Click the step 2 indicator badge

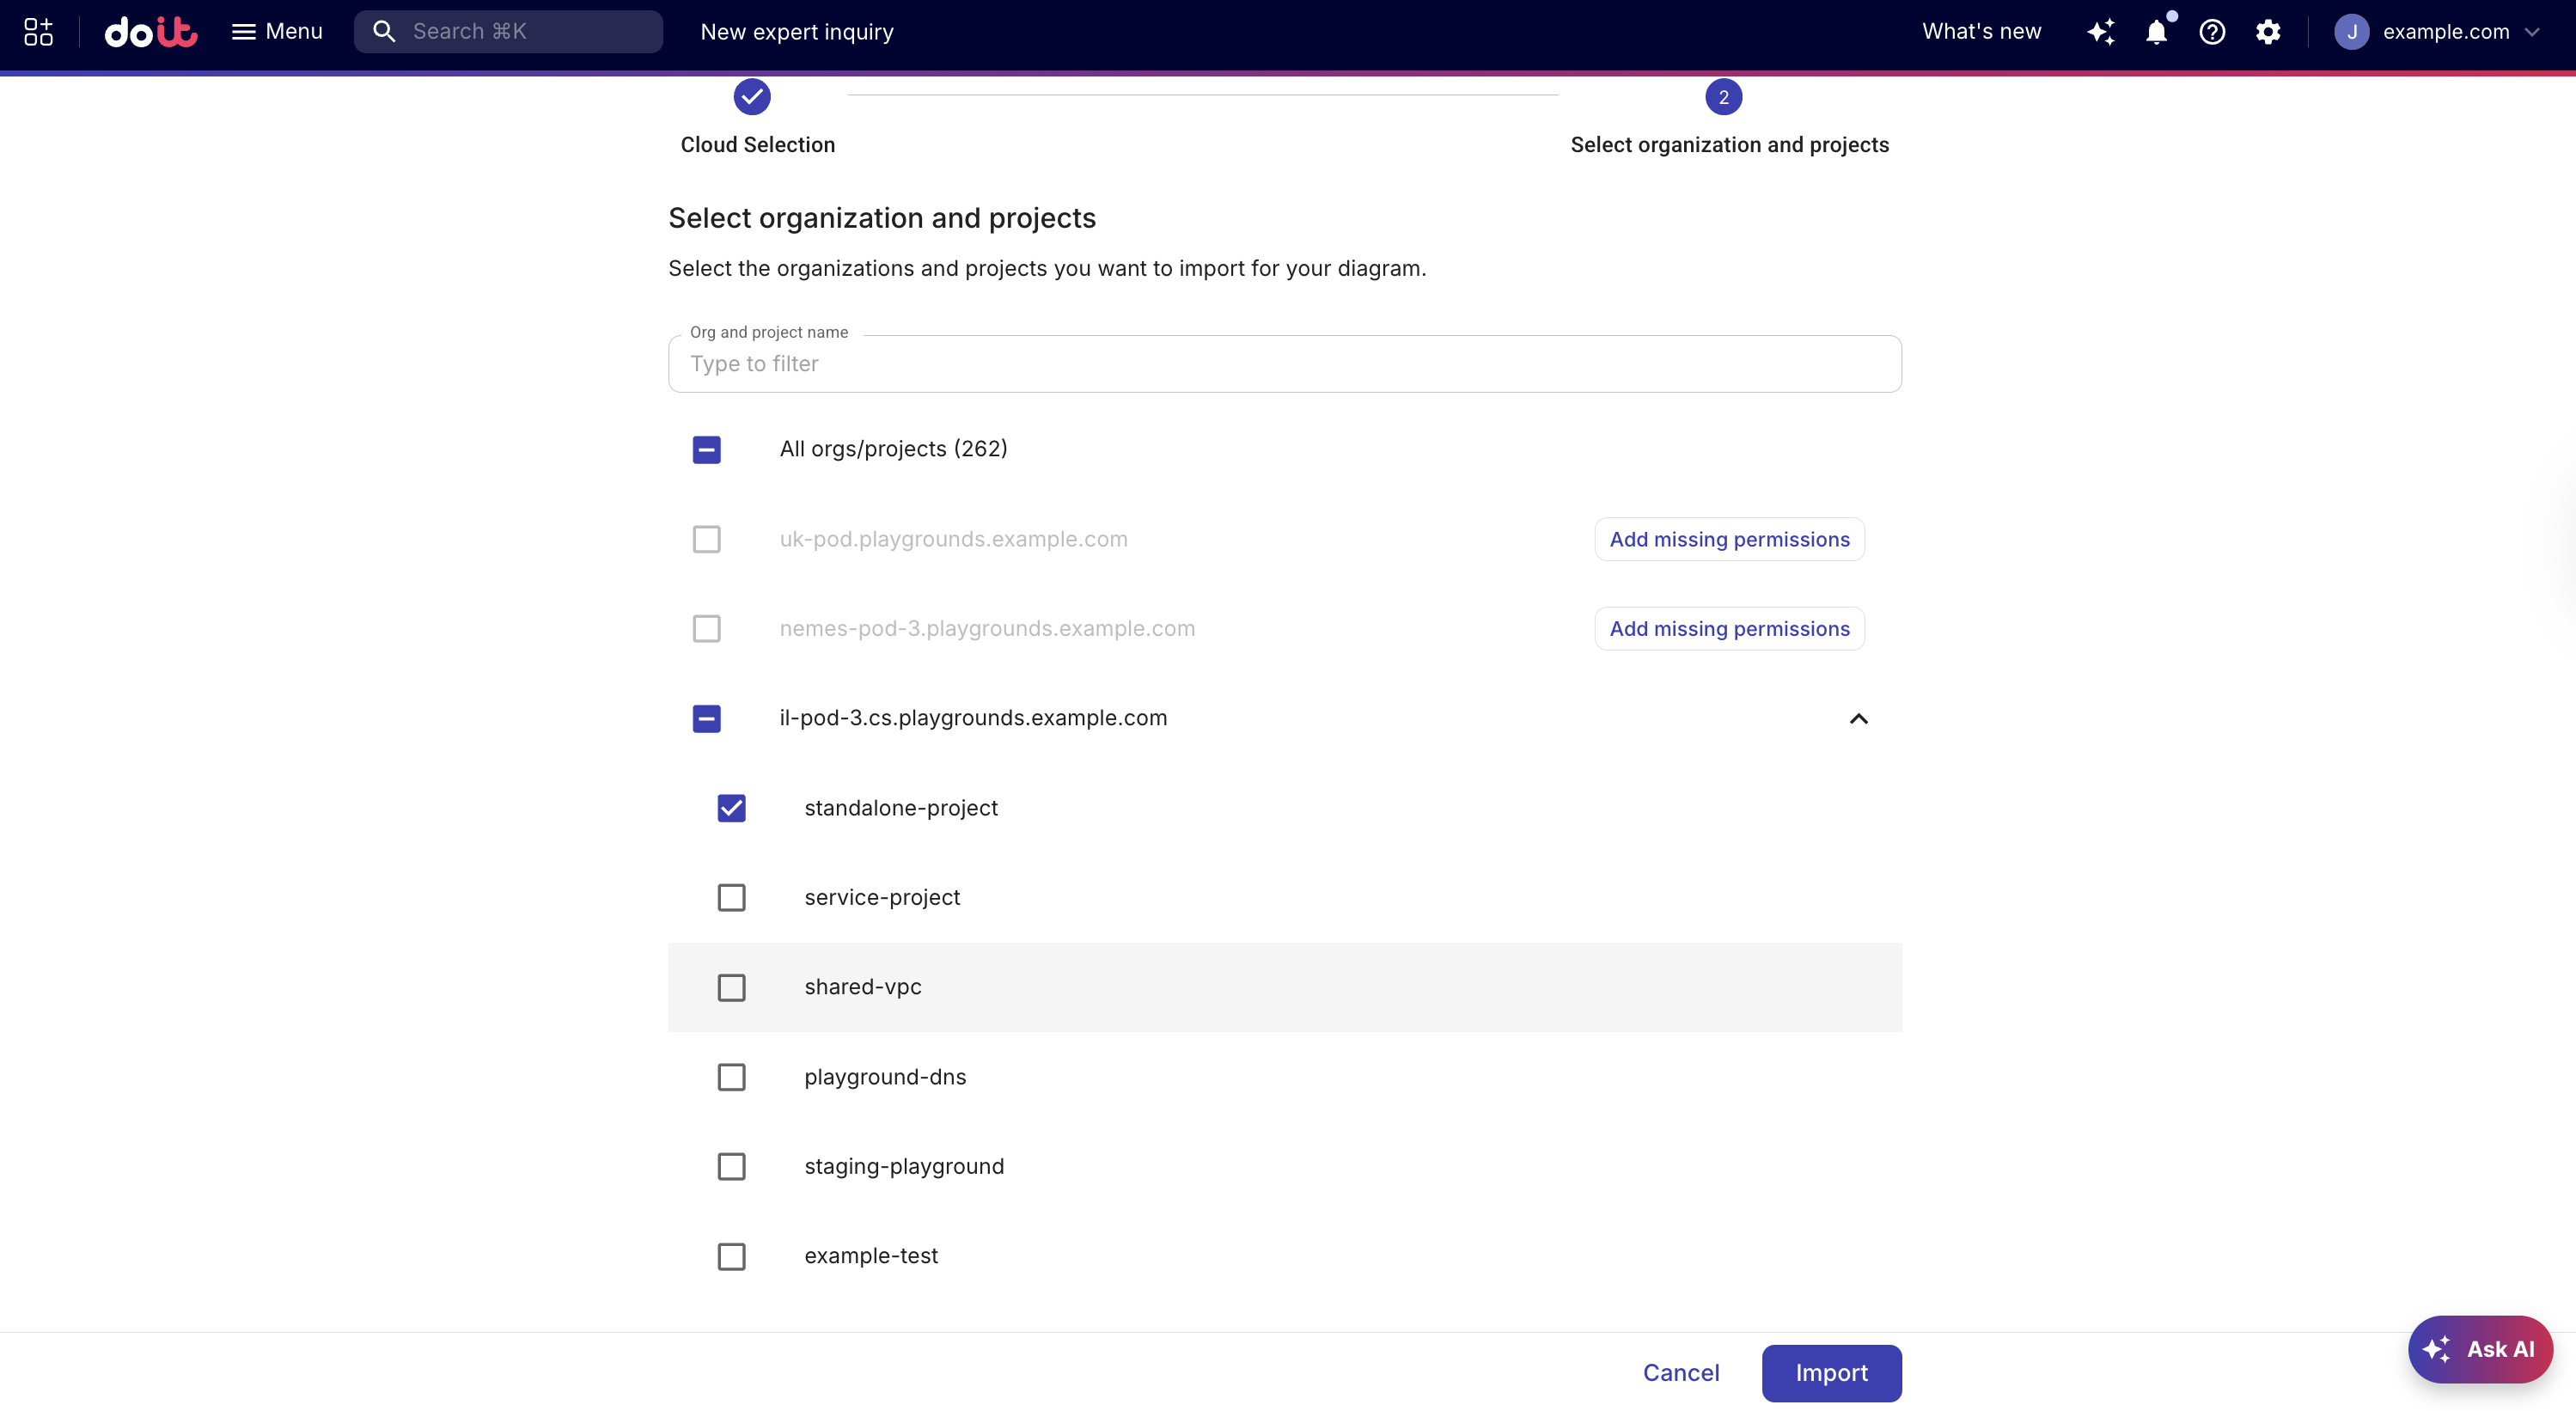pyautogui.click(x=1723, y=97)
